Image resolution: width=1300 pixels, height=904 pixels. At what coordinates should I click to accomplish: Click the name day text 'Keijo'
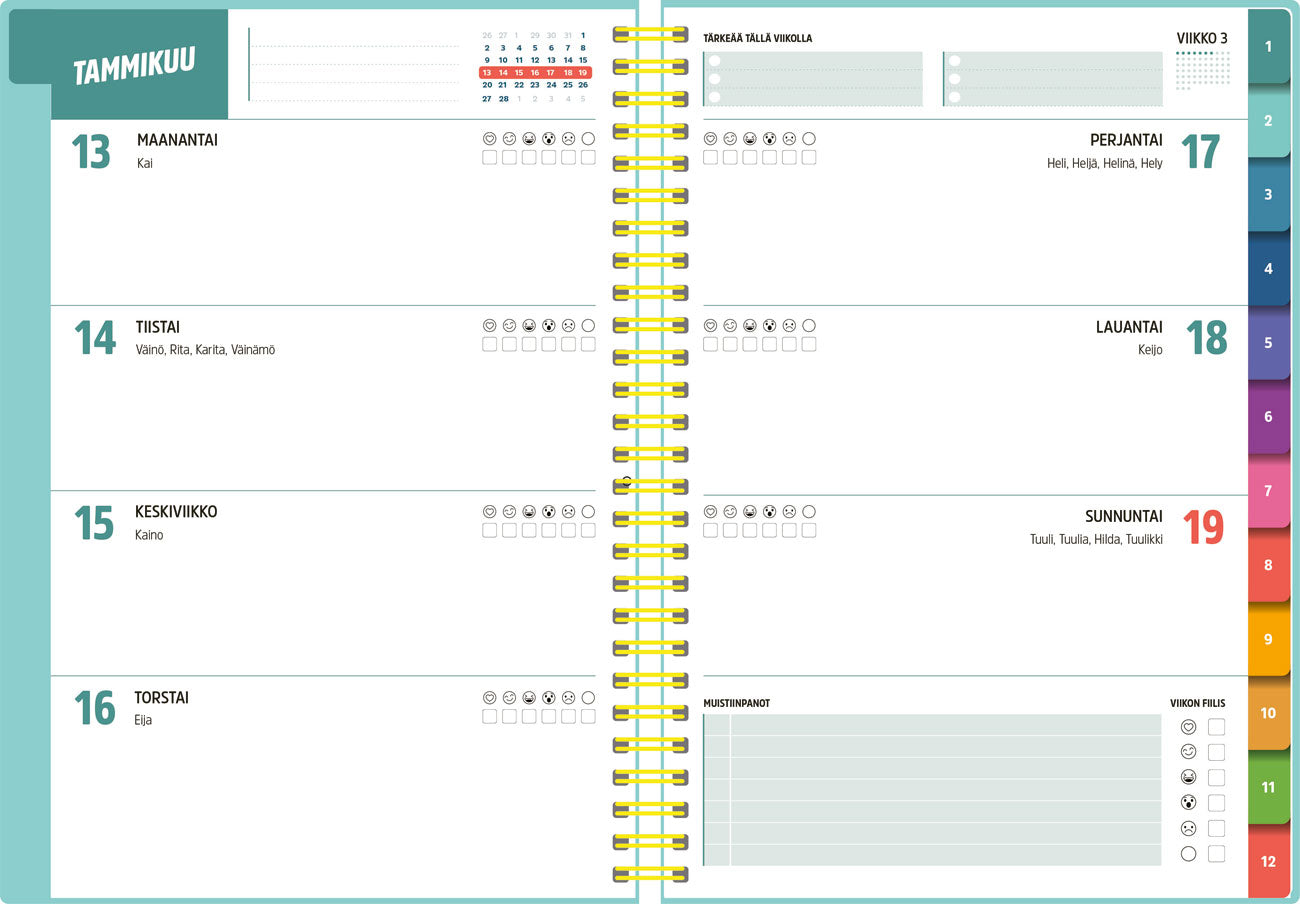tap(1150, 350)
